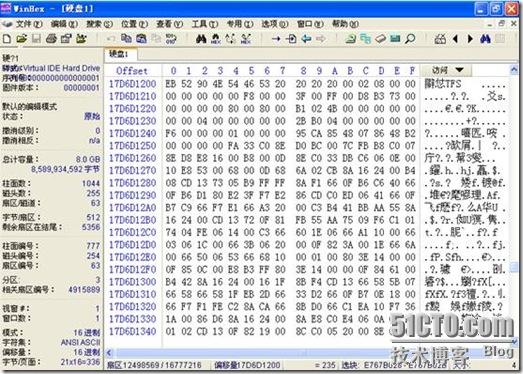Click 字符集 value ANSI ASCII

[x=80, y=342]
